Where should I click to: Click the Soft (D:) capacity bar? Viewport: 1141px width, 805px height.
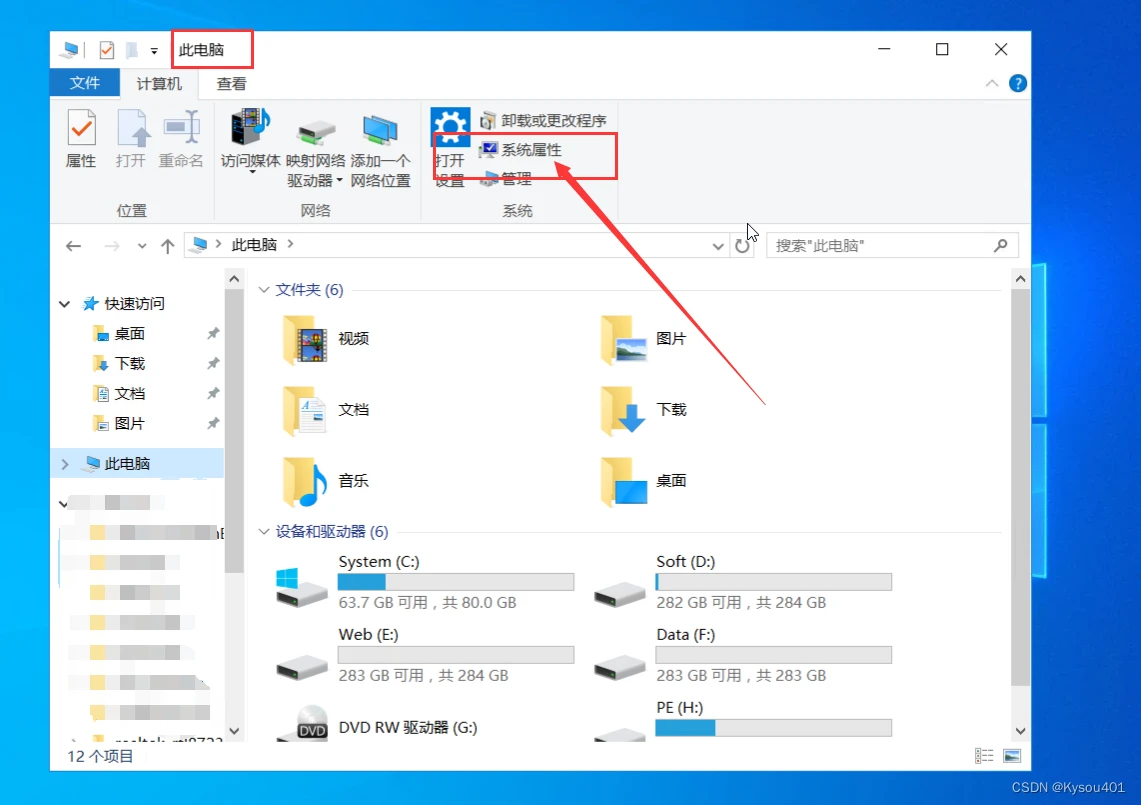[774, 582]
